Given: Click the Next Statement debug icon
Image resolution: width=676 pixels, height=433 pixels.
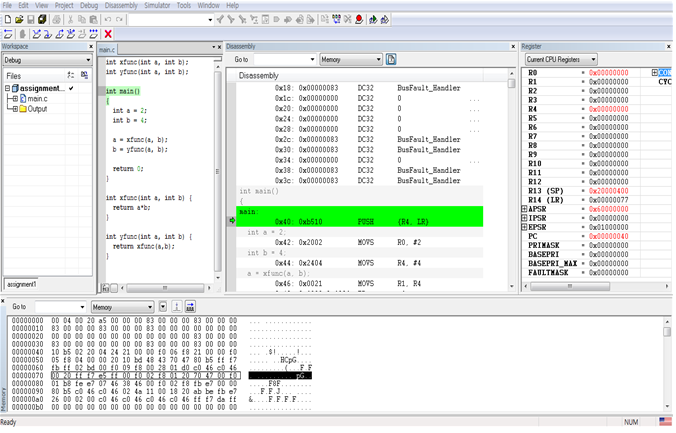Looking at the screenshot, I should coord(71,34).
